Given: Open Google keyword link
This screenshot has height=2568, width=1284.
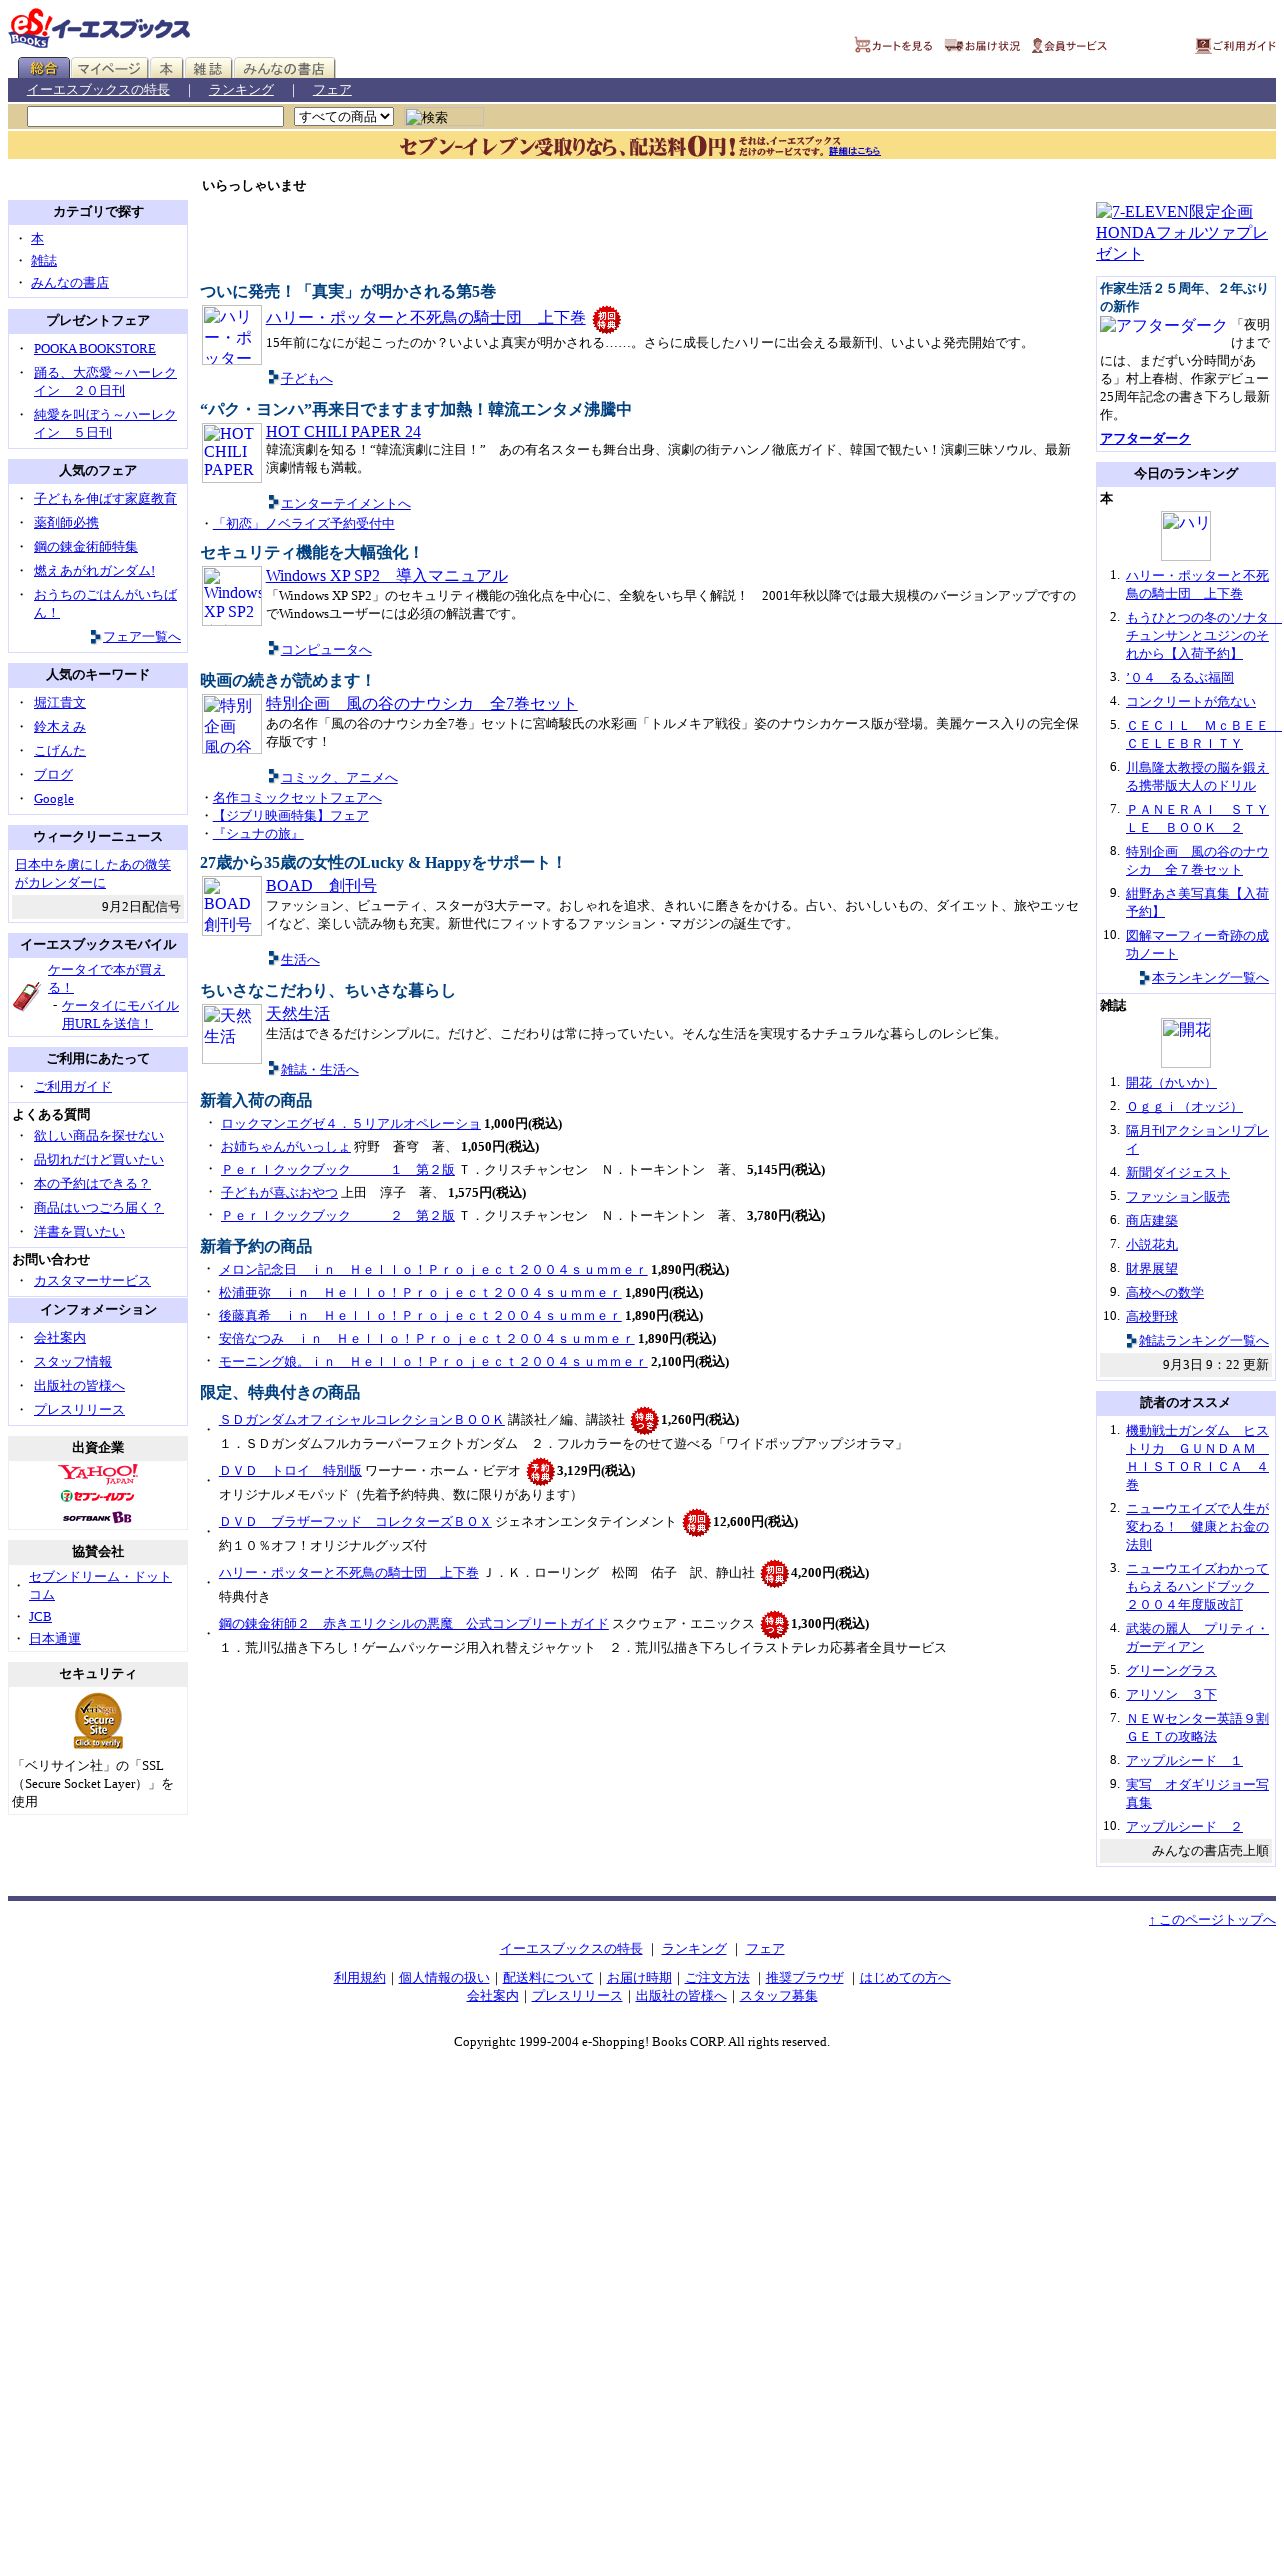Looking at the screenshot, I should (54, 799).
